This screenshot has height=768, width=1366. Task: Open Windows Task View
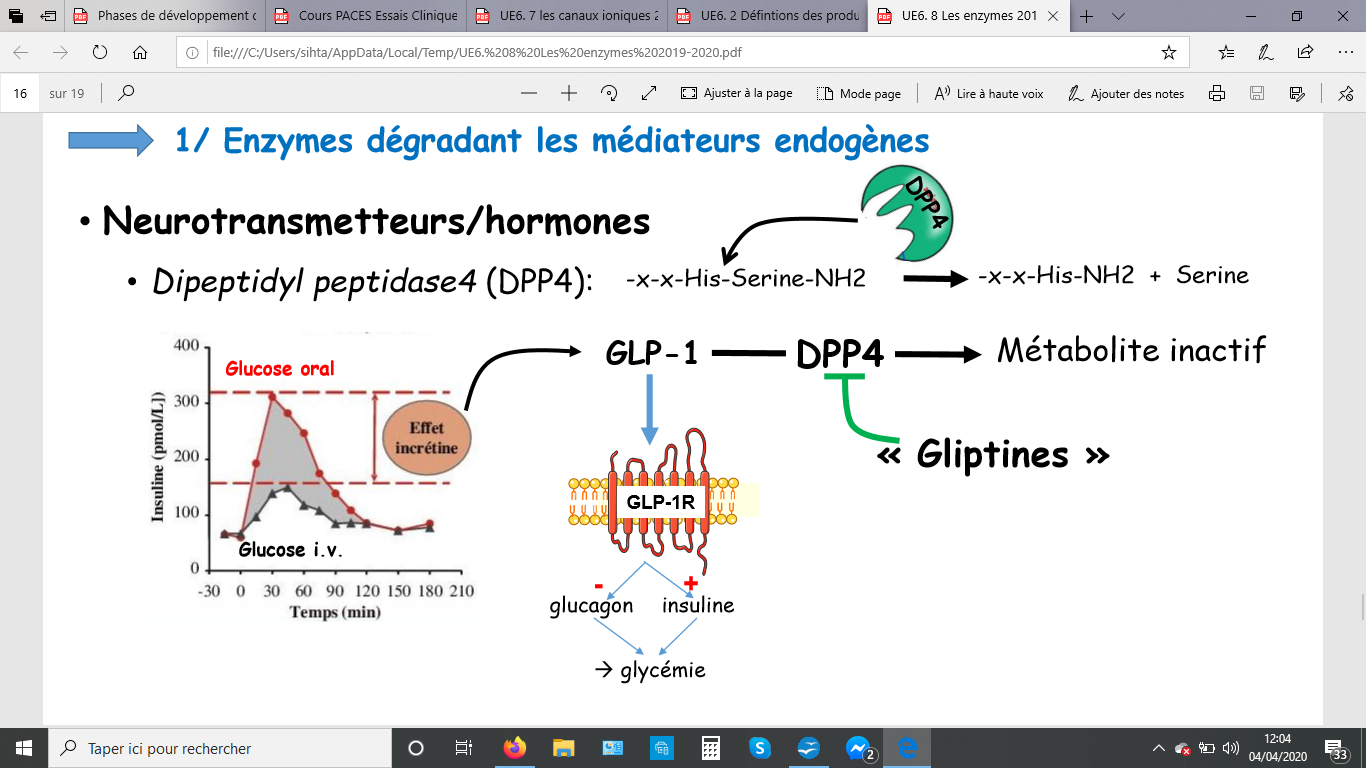click(464, 748)
